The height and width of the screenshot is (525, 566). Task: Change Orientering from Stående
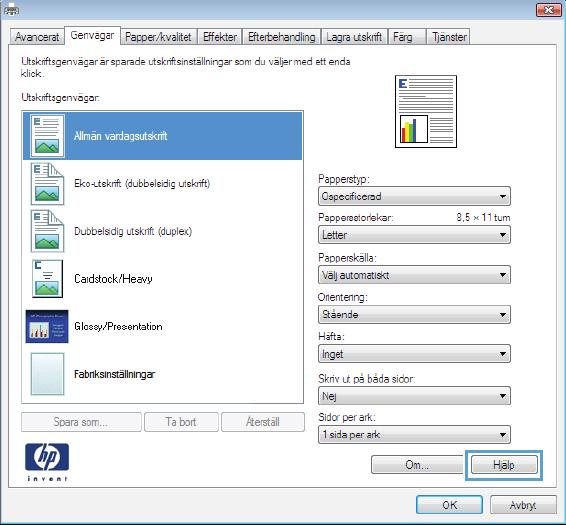pos(414,314)
